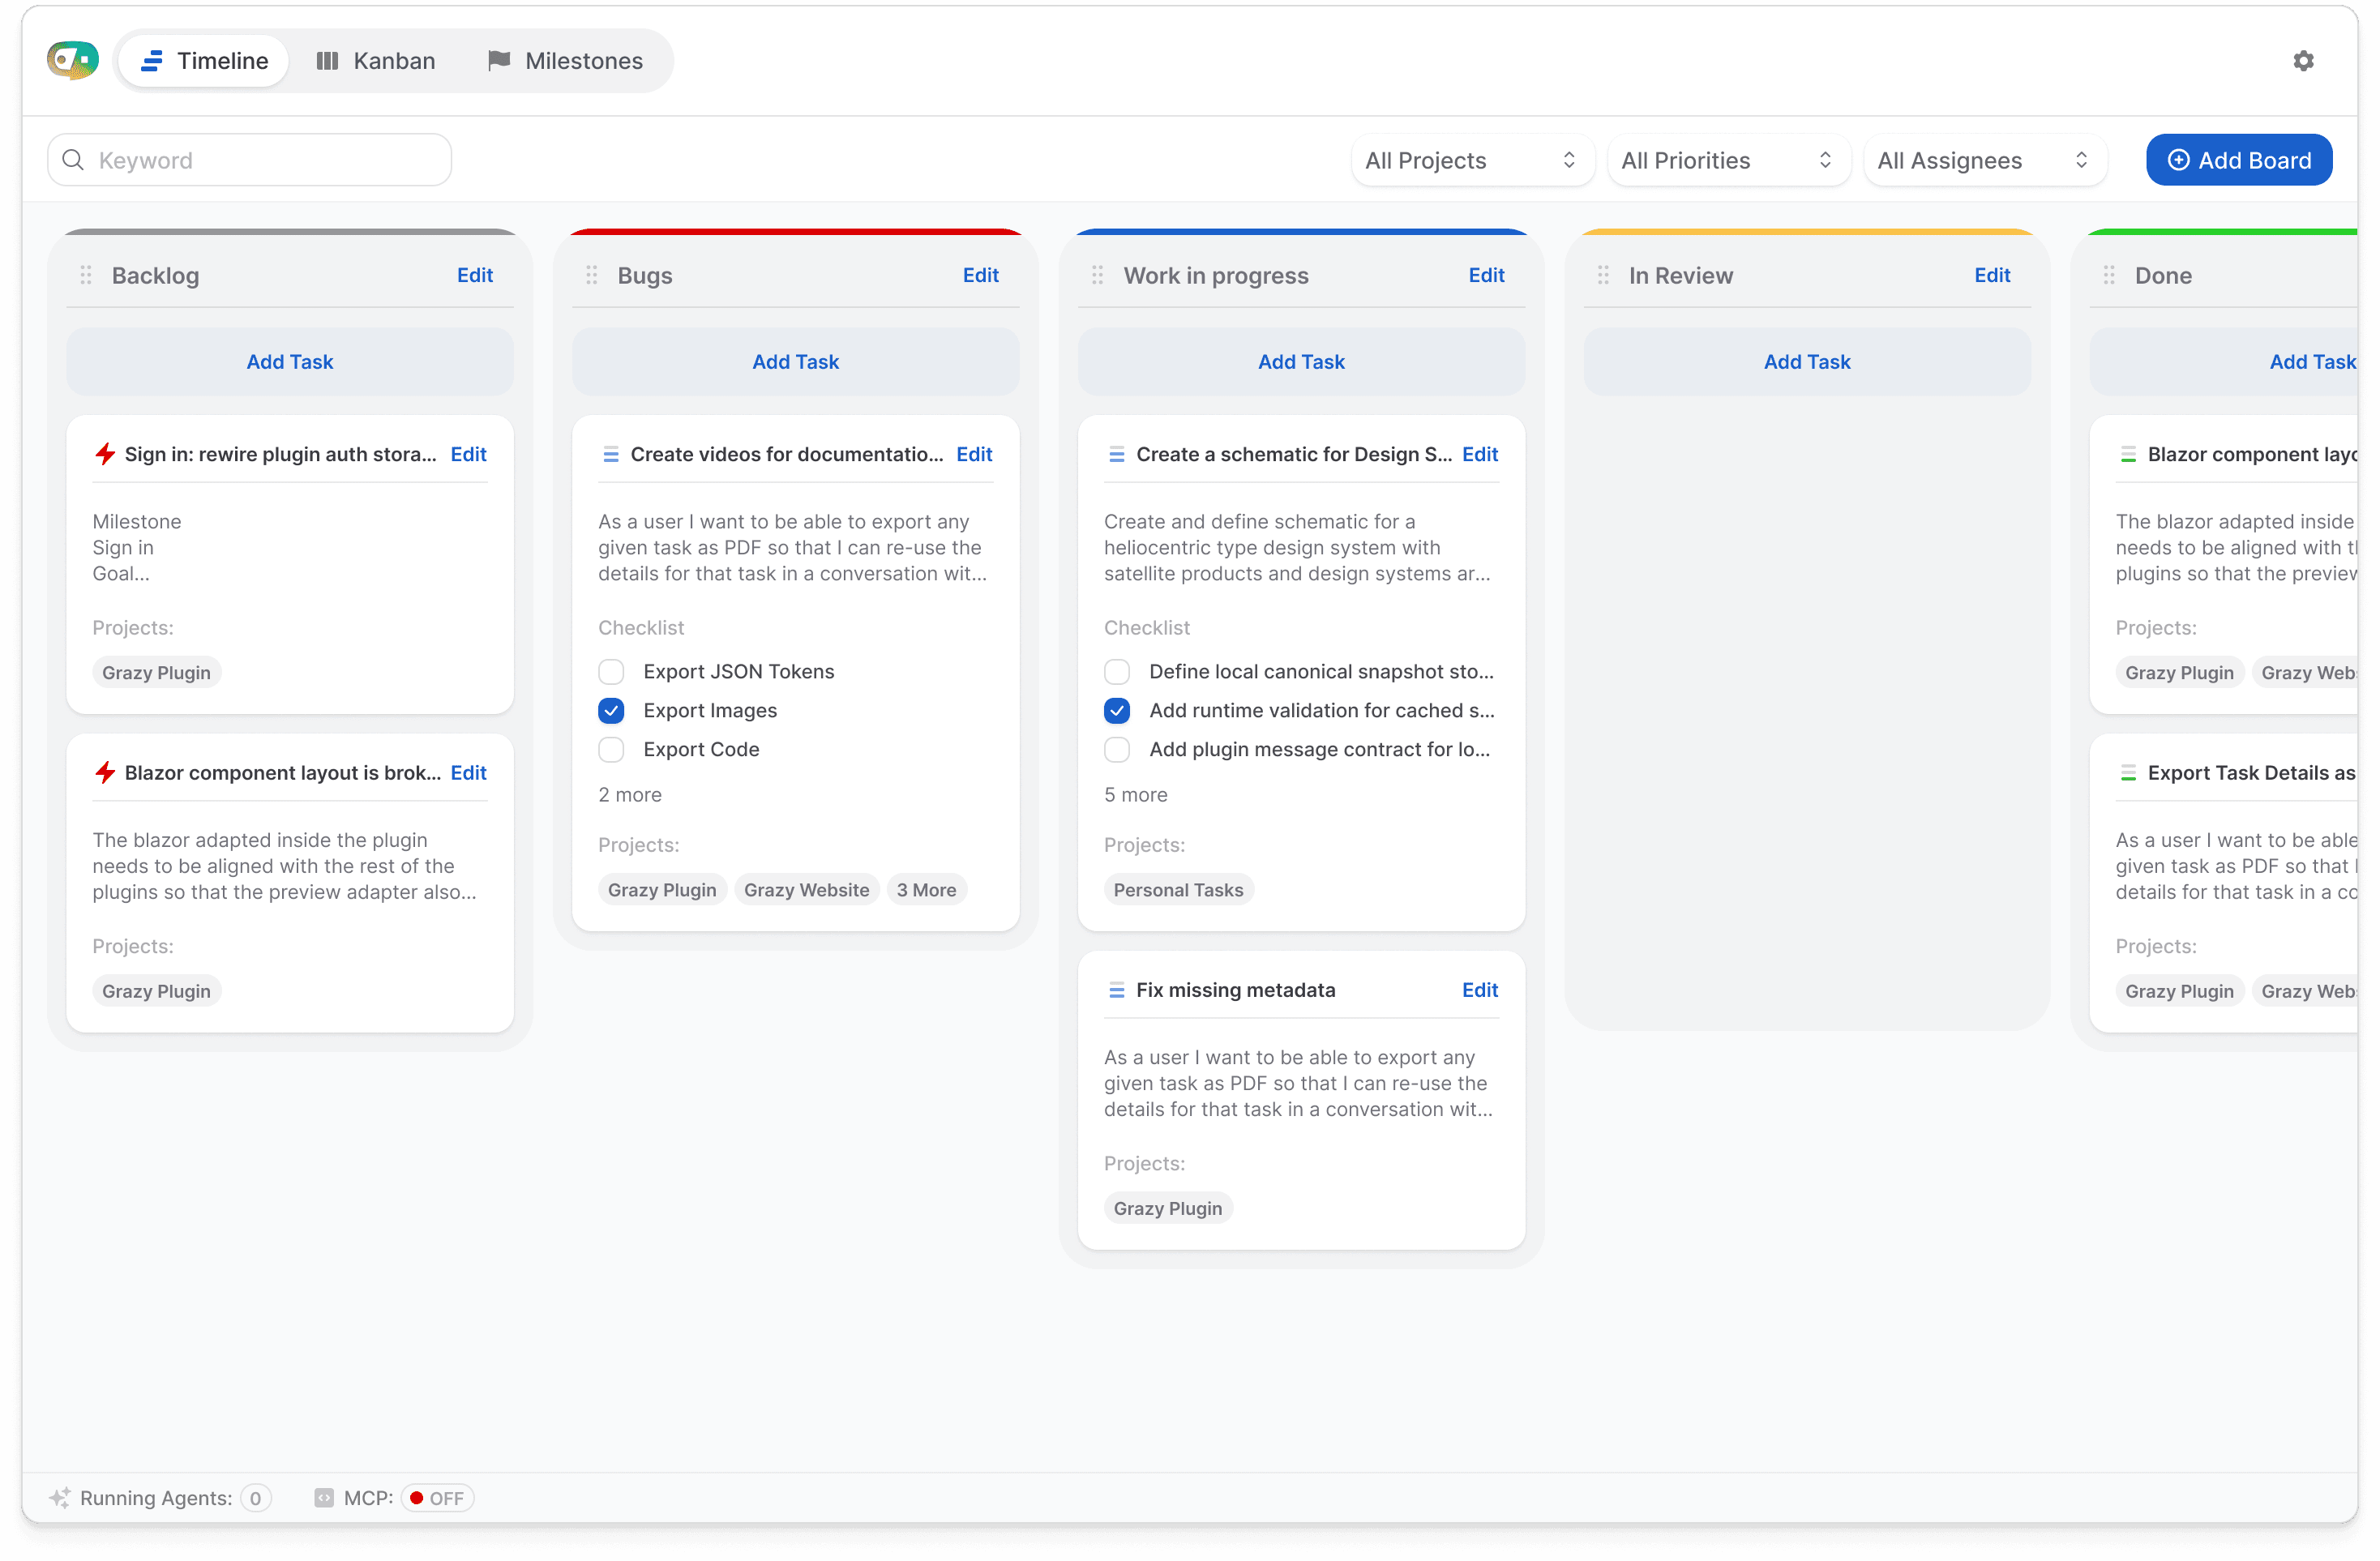Viewport: 2380px width, 1561px height.
Task: Check Add plugin message contract checkbox
Action: (x=1117, y=750)
